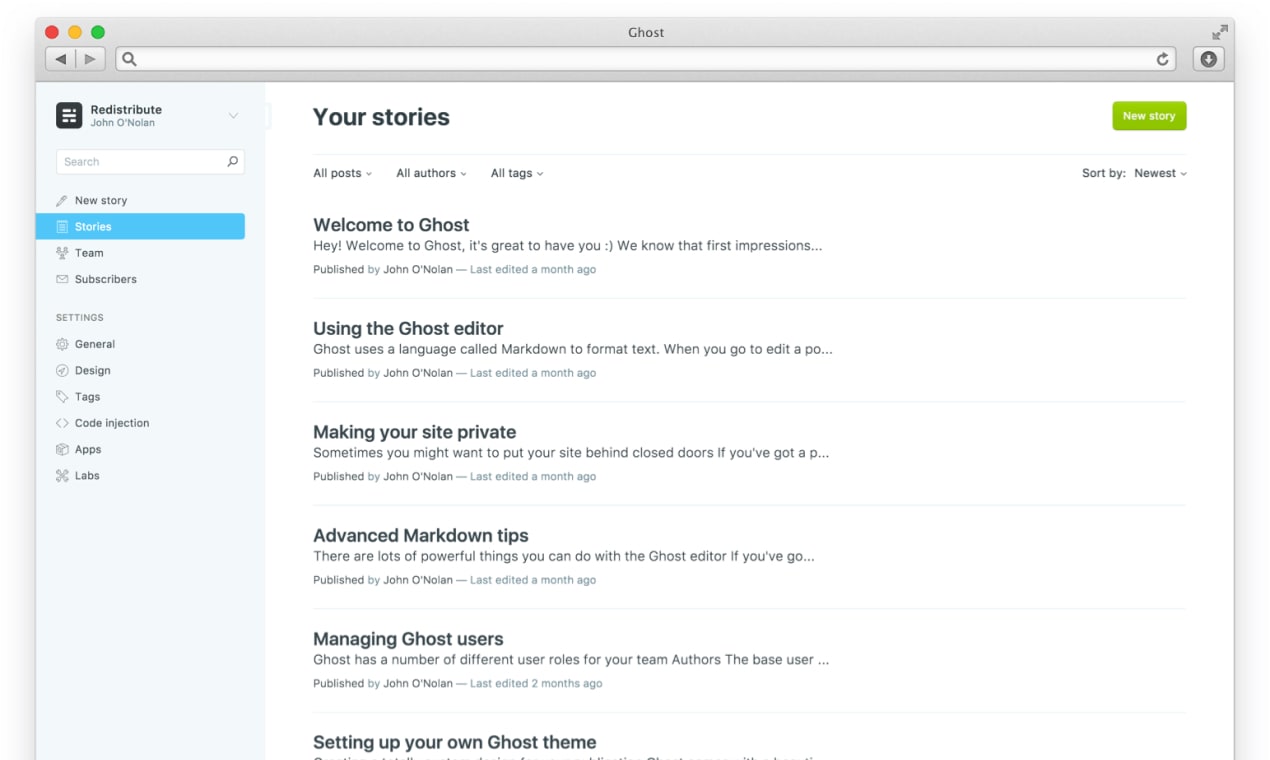This screenshot has height=760, width=1270.
Task: Click the Design compass icon
Action: (x=62, y=370)
